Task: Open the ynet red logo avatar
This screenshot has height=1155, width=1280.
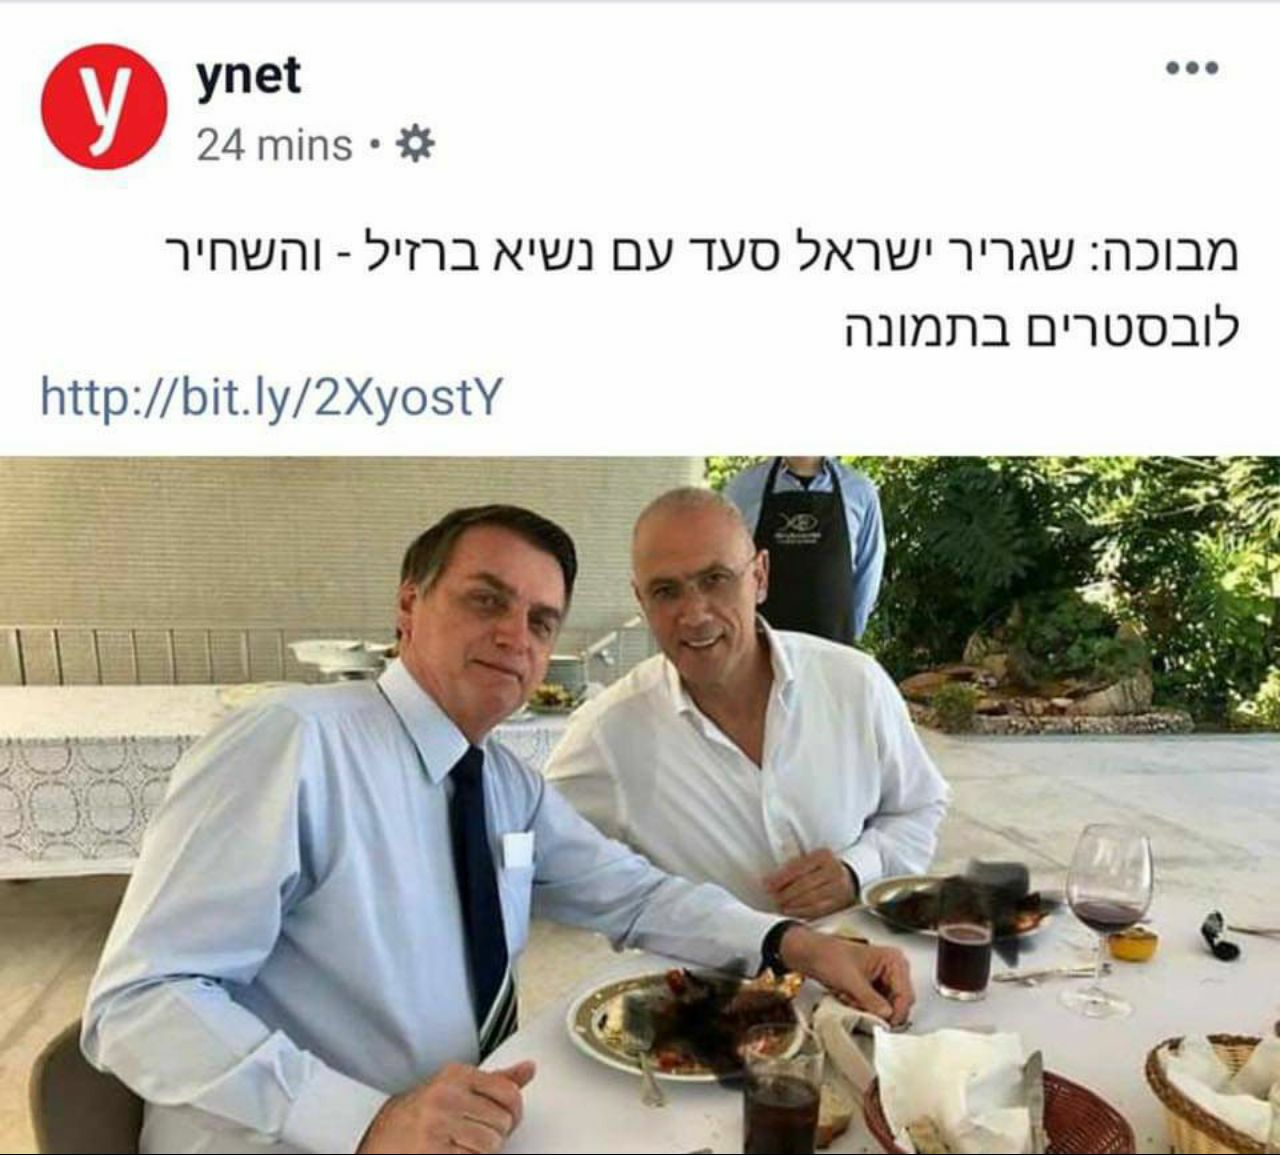Action: point(104,106)
